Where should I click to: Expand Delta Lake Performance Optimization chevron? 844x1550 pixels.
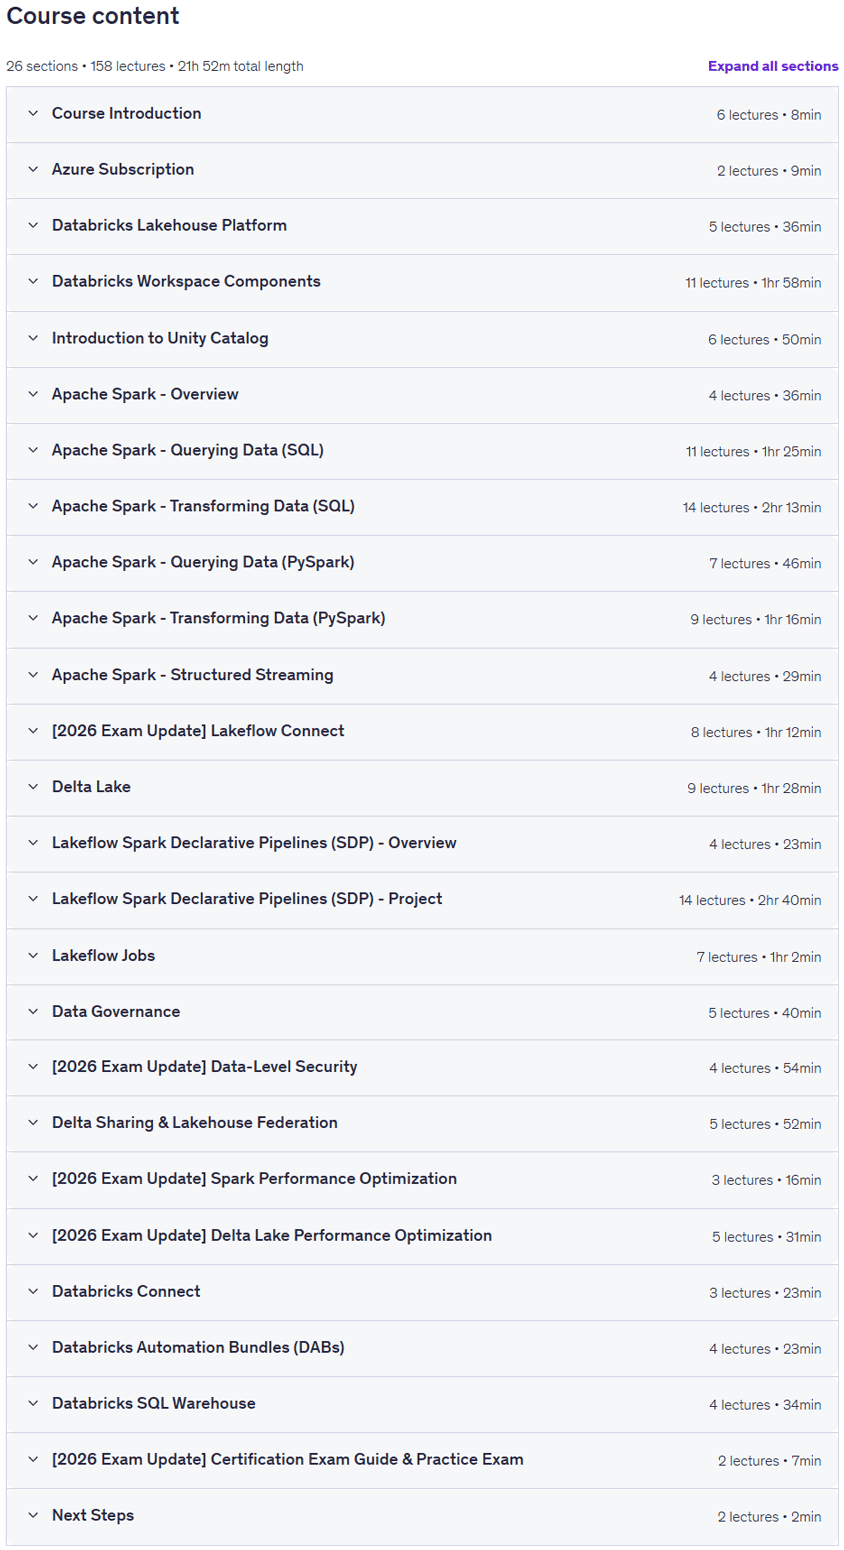[x=33, y=1237]
